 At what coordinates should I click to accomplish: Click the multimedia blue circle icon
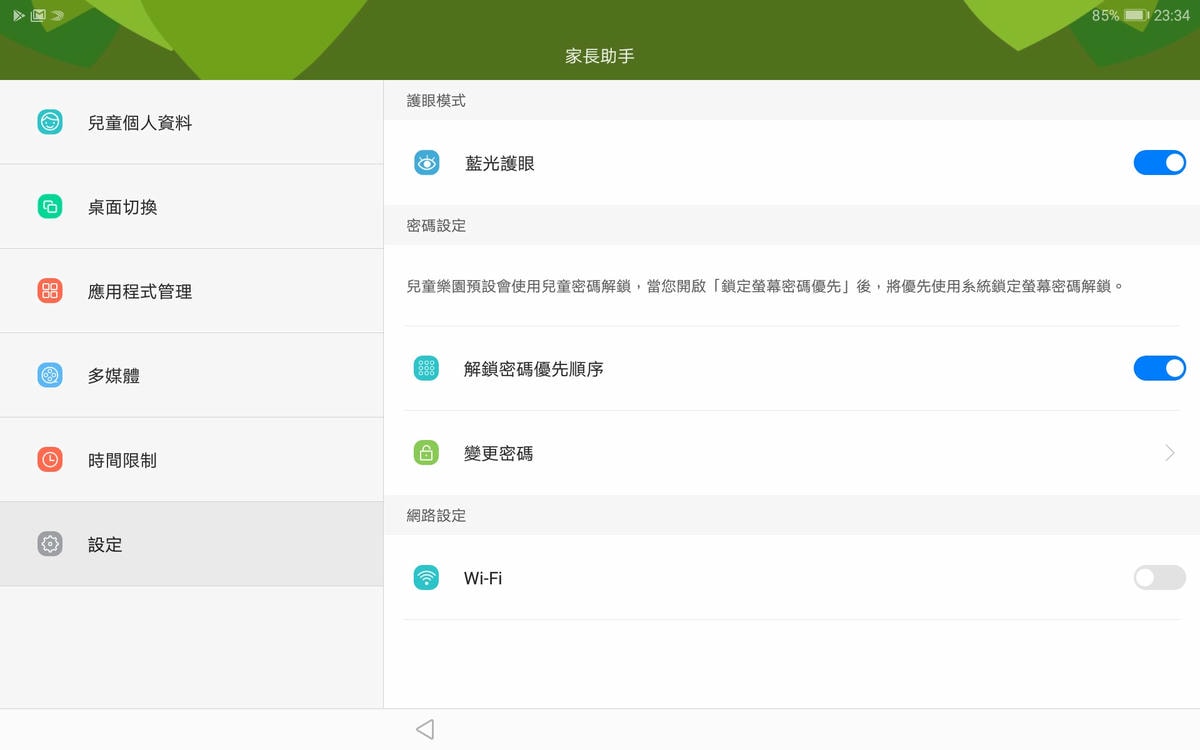pos(50,376)
